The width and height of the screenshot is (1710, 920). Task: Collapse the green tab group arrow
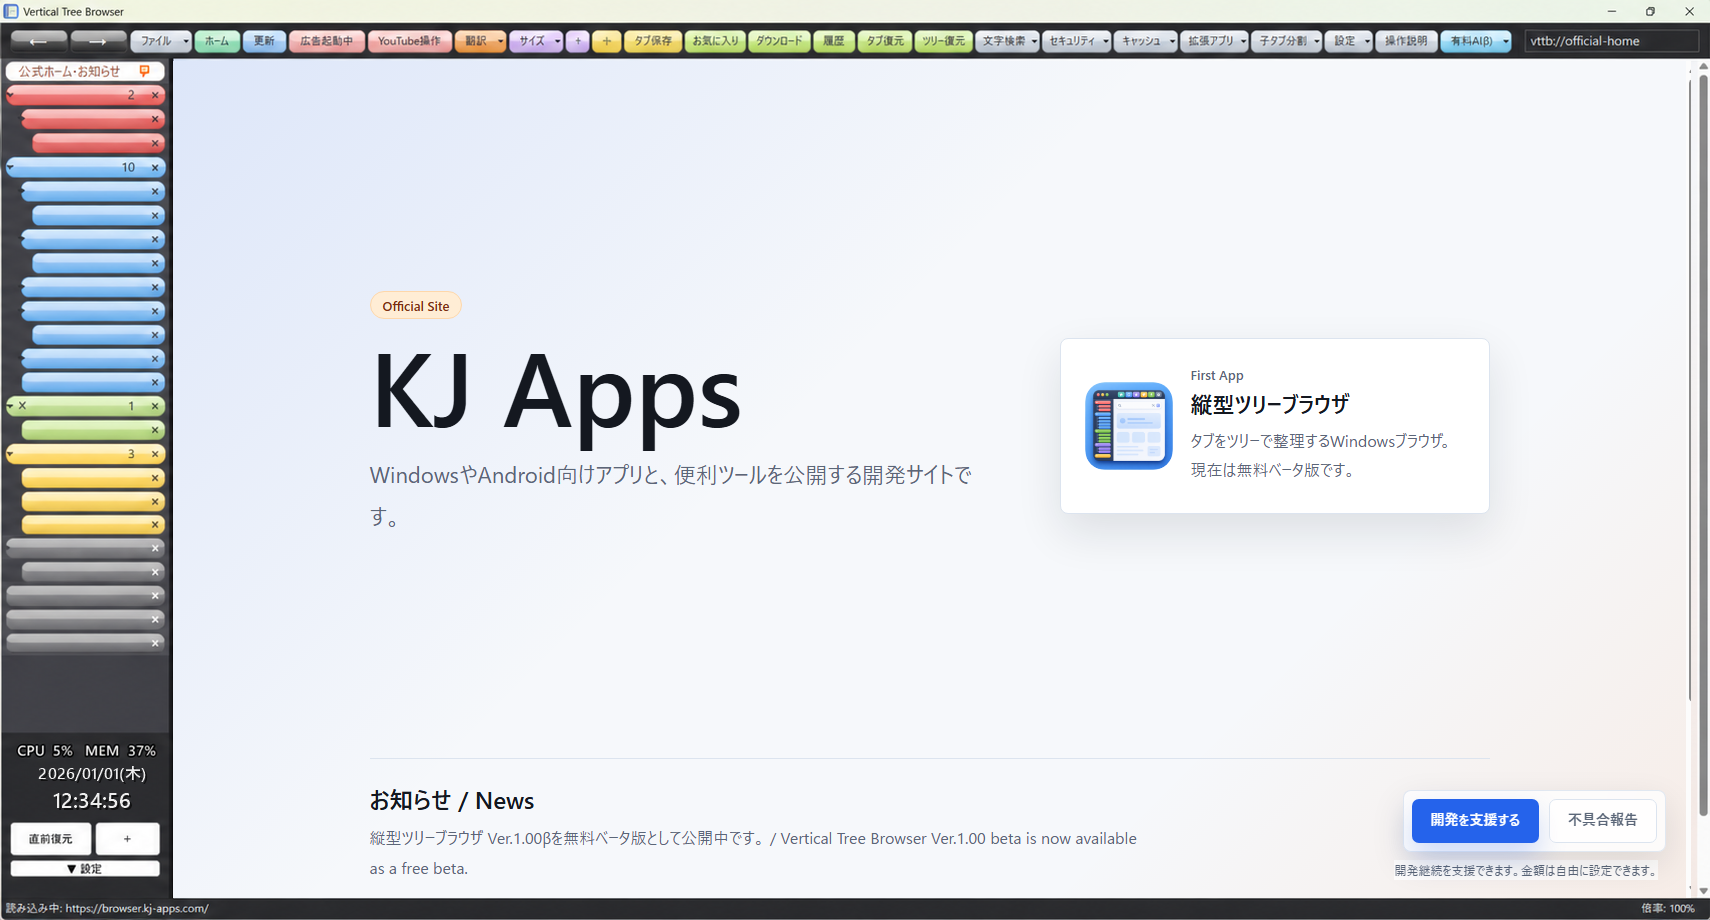11,405
